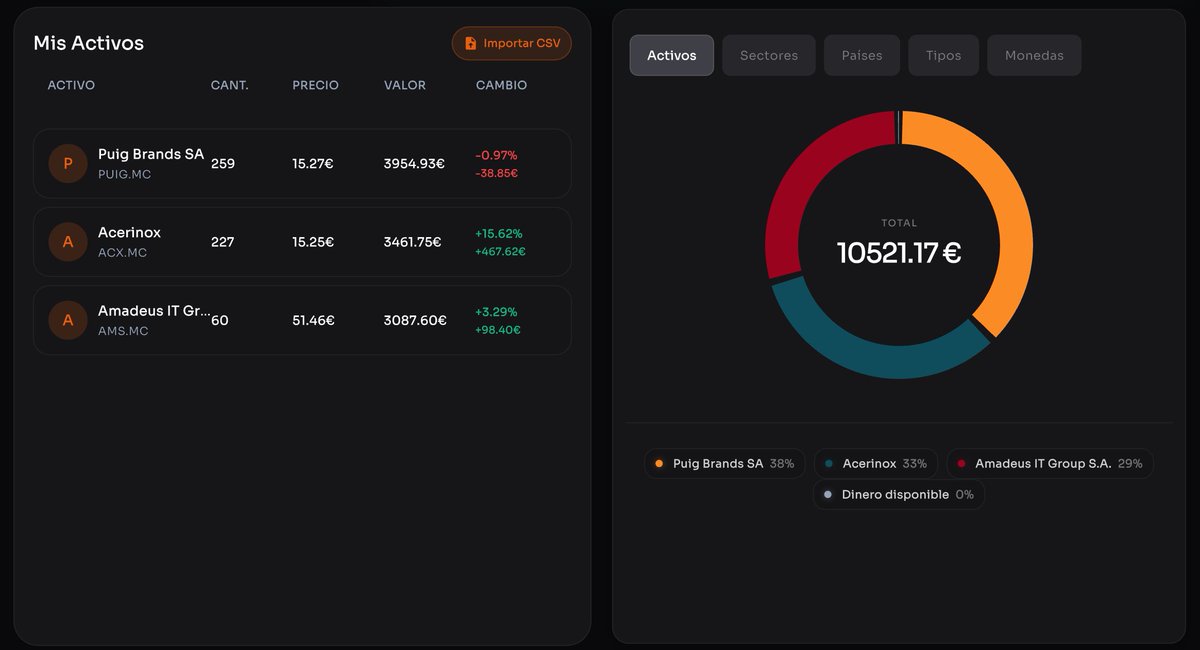Click the +98.40€ change amount
This screenshot has height=650, width=1200.
pyautogui.click(x=498, y=329)
